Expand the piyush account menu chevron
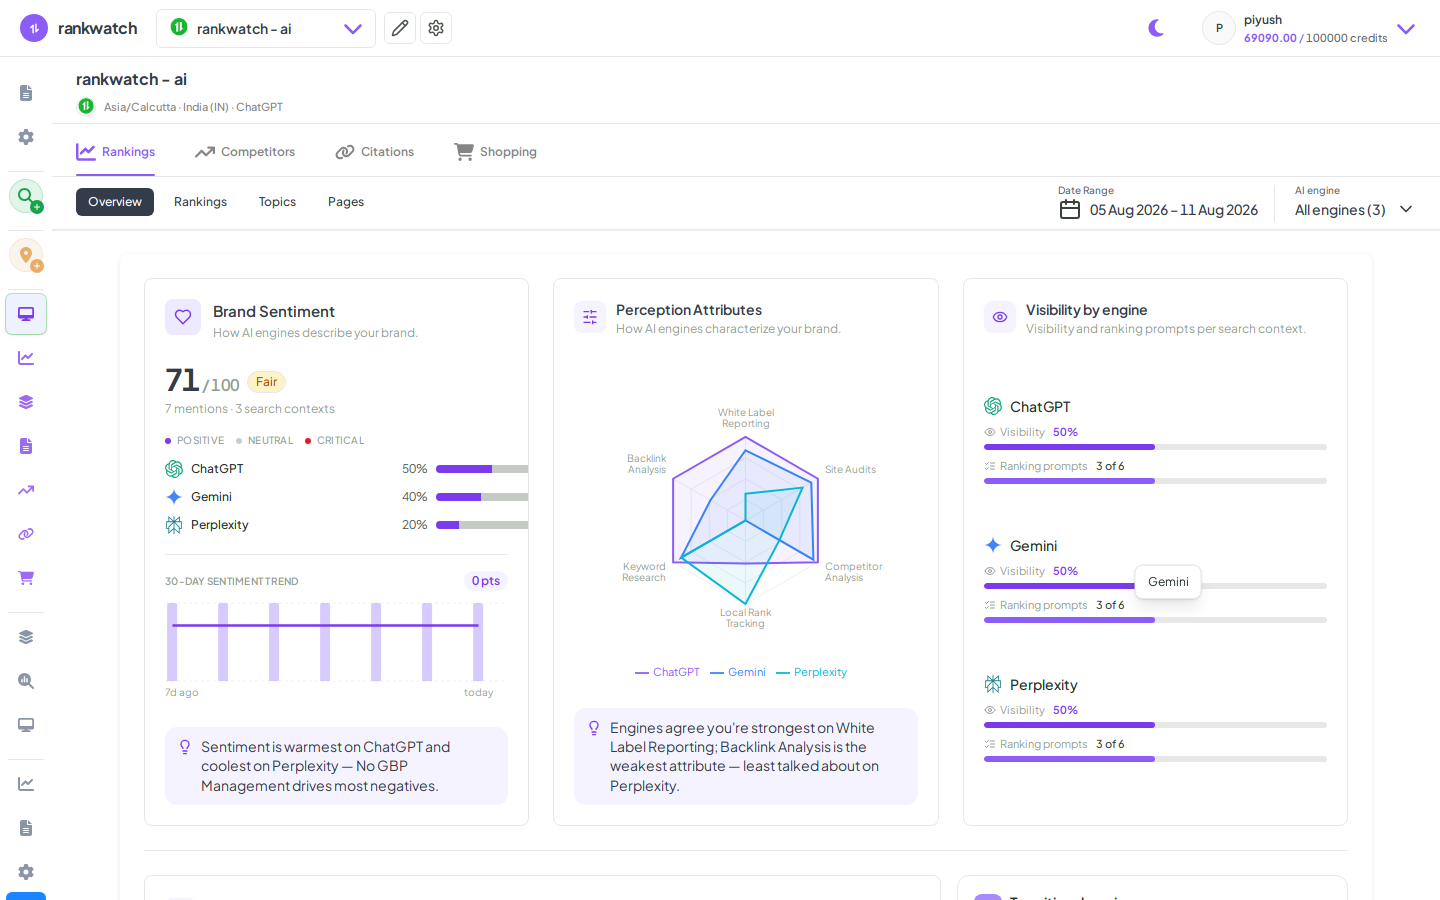Image resolution: width=1440 pixels, height=900 pixels. point(1406,29)
